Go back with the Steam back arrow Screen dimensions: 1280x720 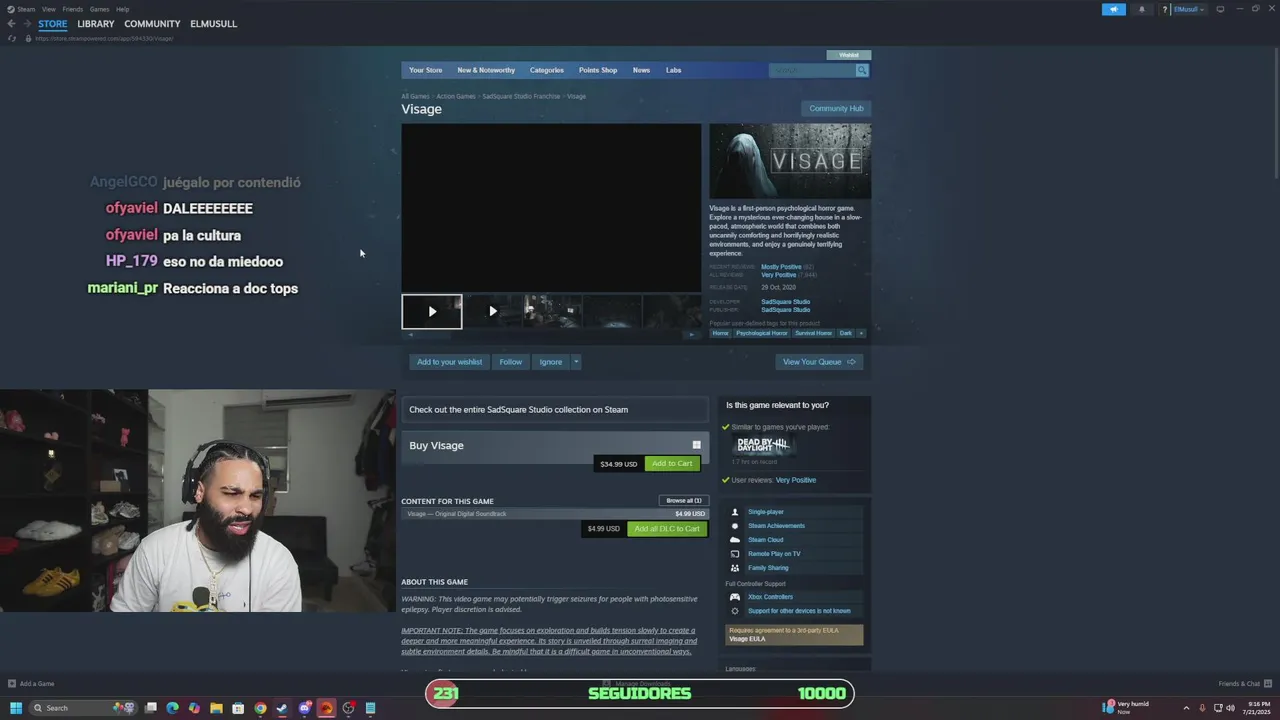pyautogui.click(x=11, y=24)
